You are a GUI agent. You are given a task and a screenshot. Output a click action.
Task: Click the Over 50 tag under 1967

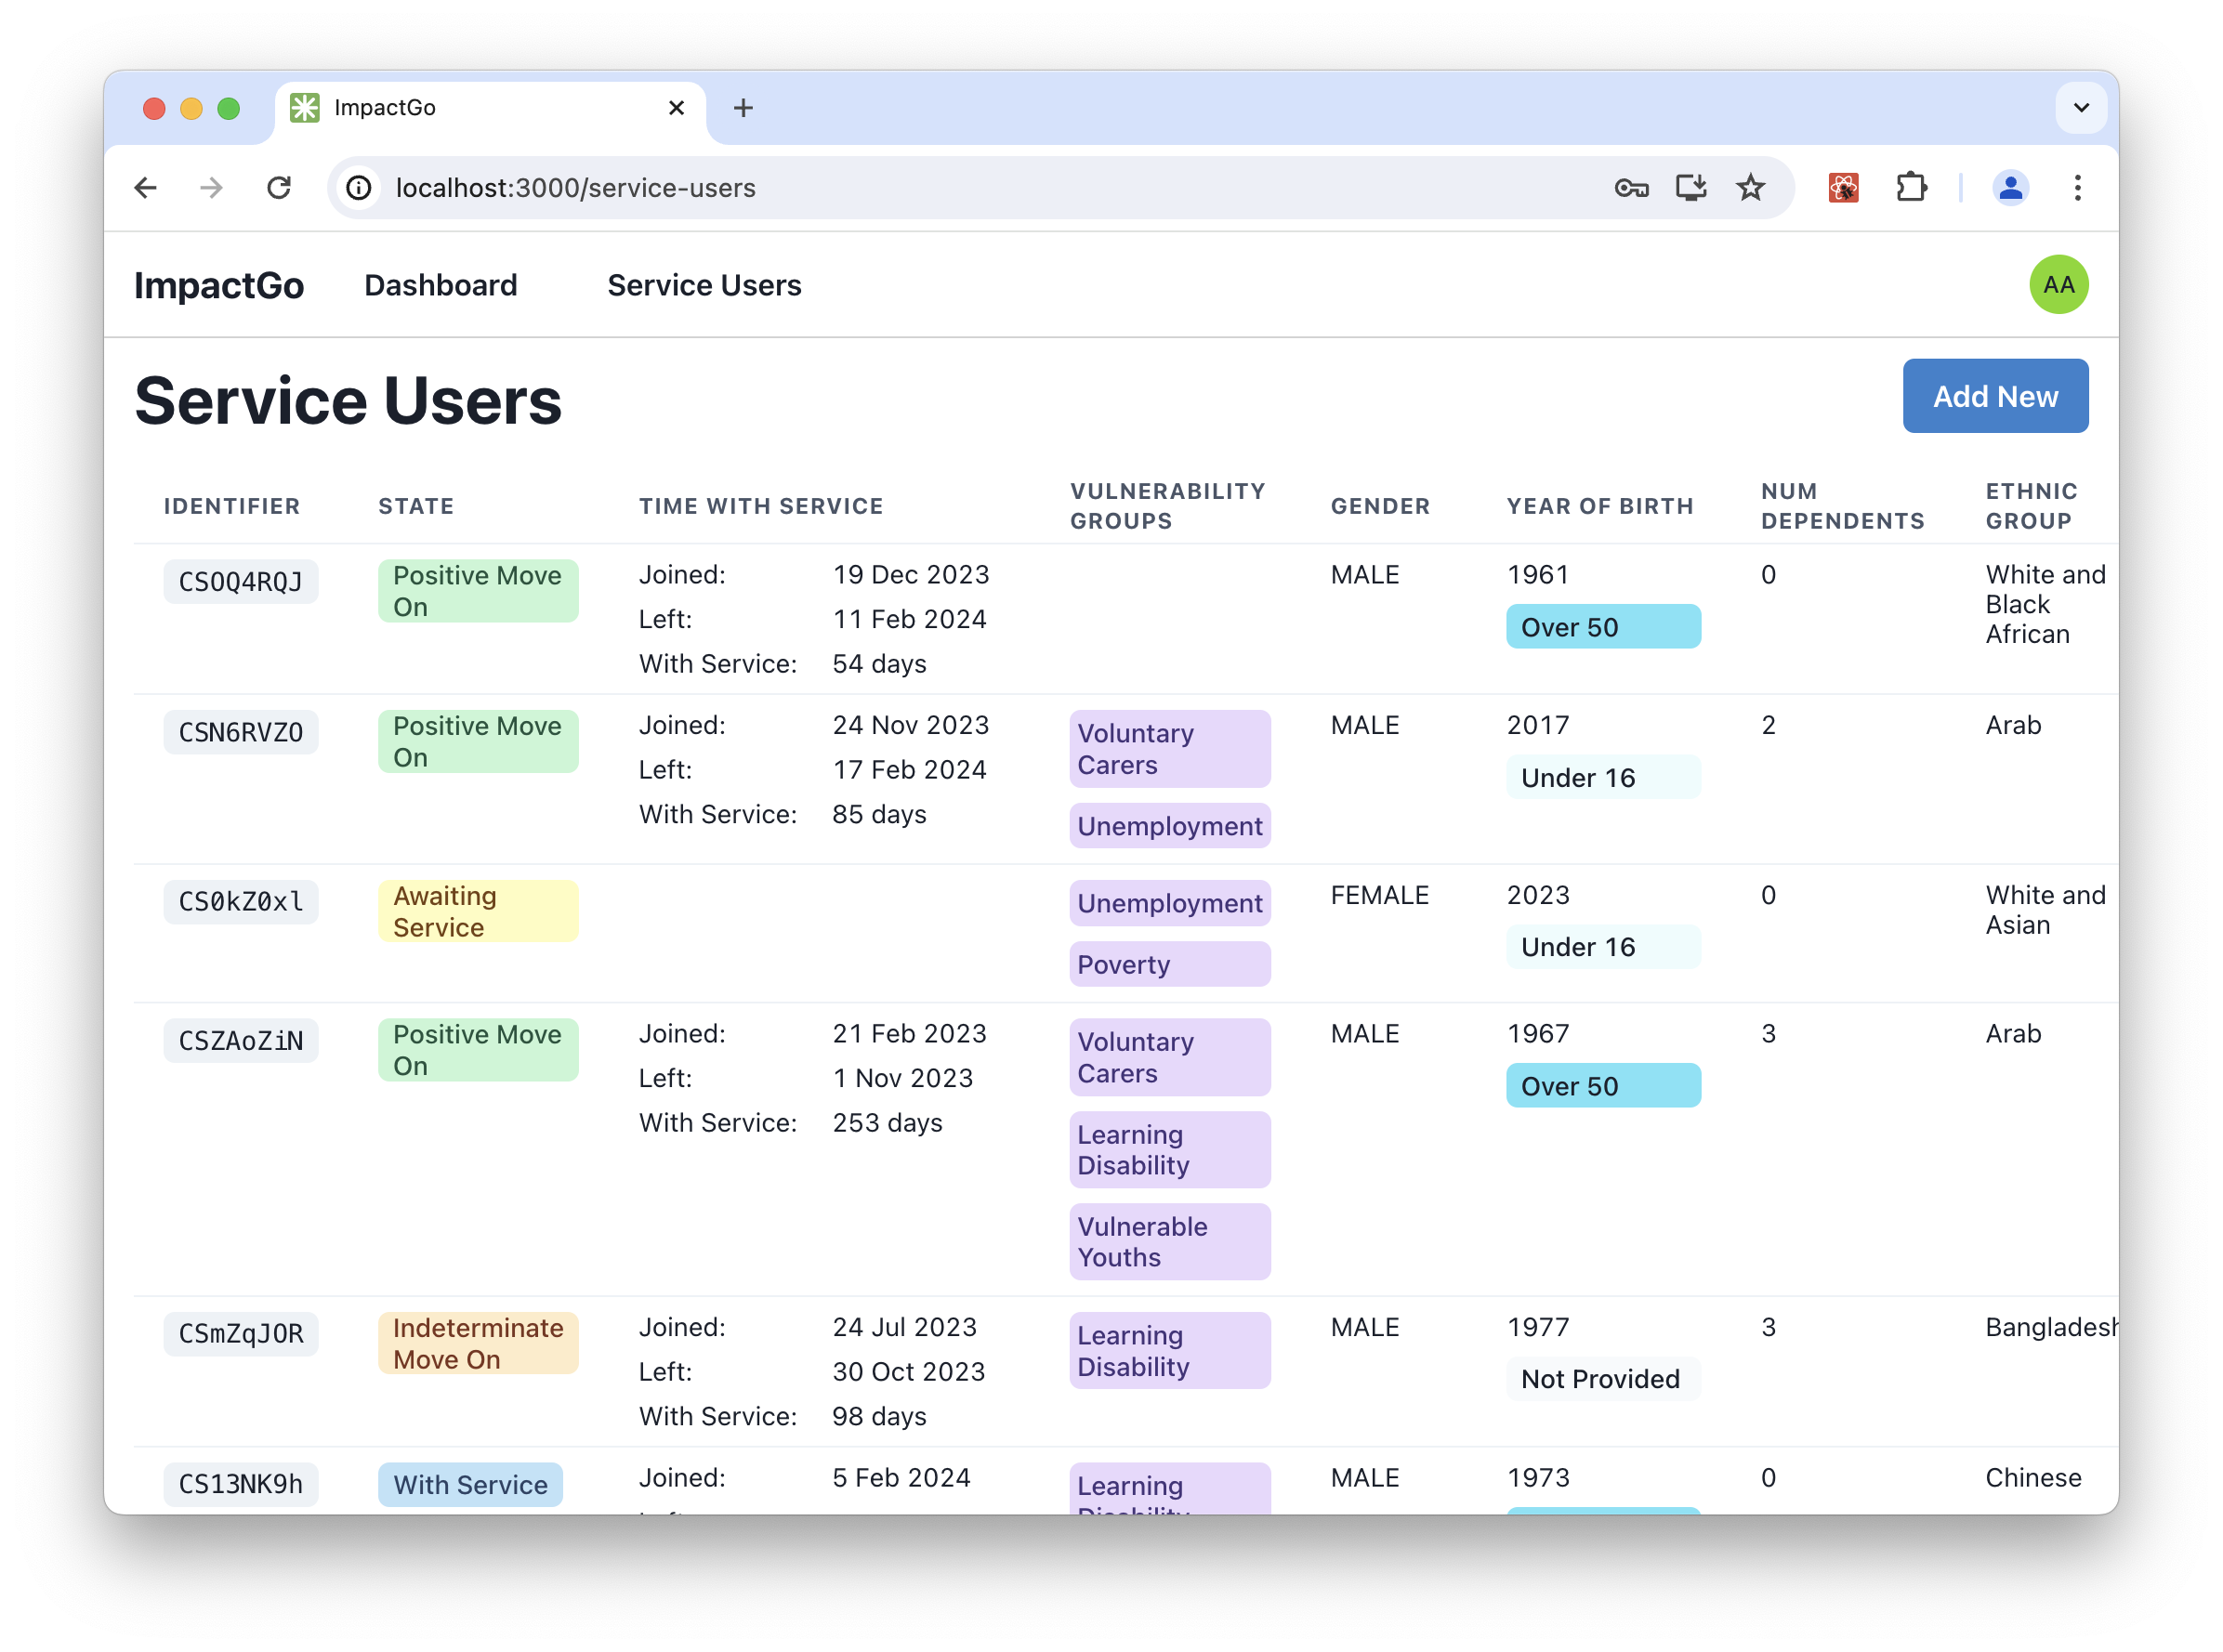pyautogui.click(x=1603, y=1087)
